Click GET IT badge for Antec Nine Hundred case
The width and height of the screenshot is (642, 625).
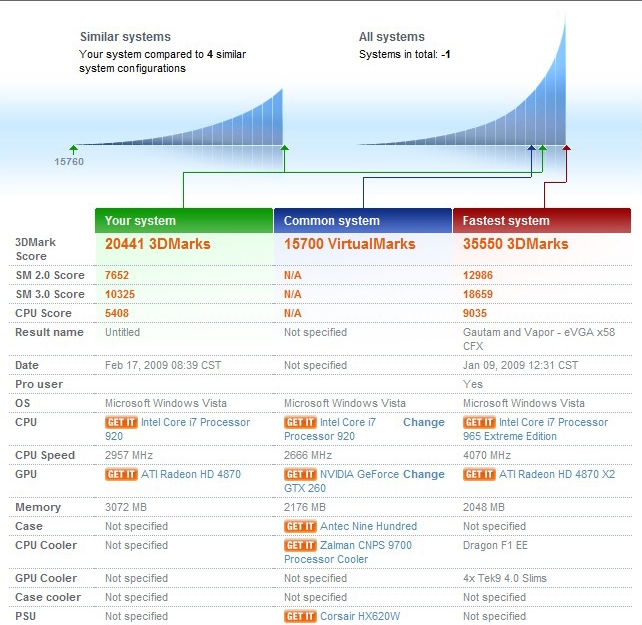[300, 526]
